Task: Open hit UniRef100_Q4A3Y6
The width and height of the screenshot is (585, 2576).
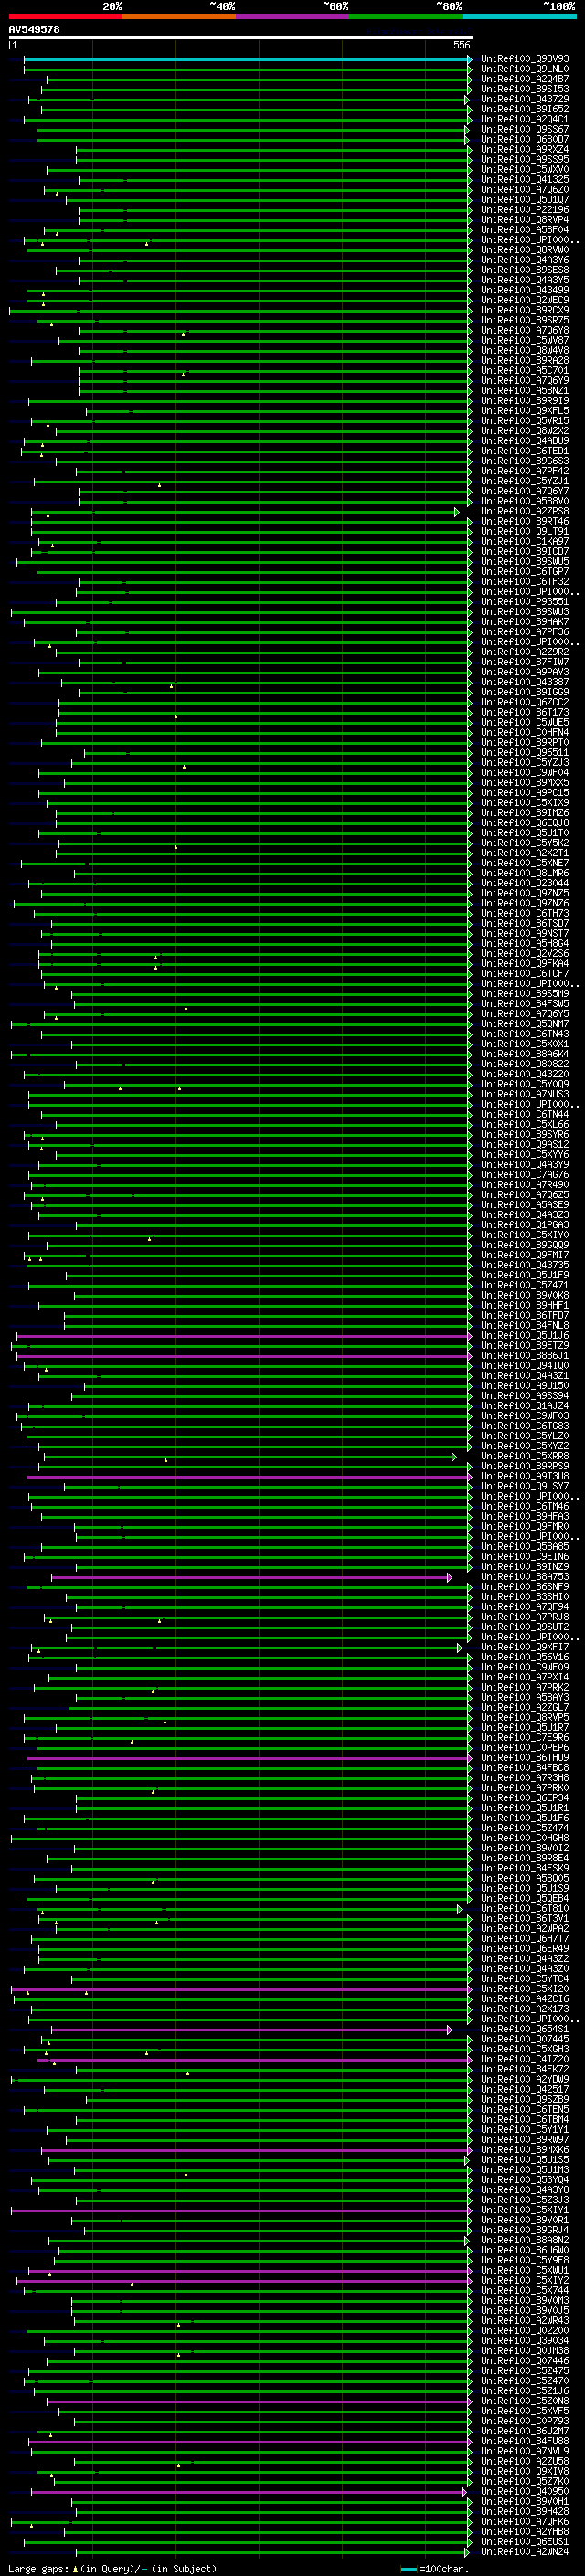Action: pos(525,260)
